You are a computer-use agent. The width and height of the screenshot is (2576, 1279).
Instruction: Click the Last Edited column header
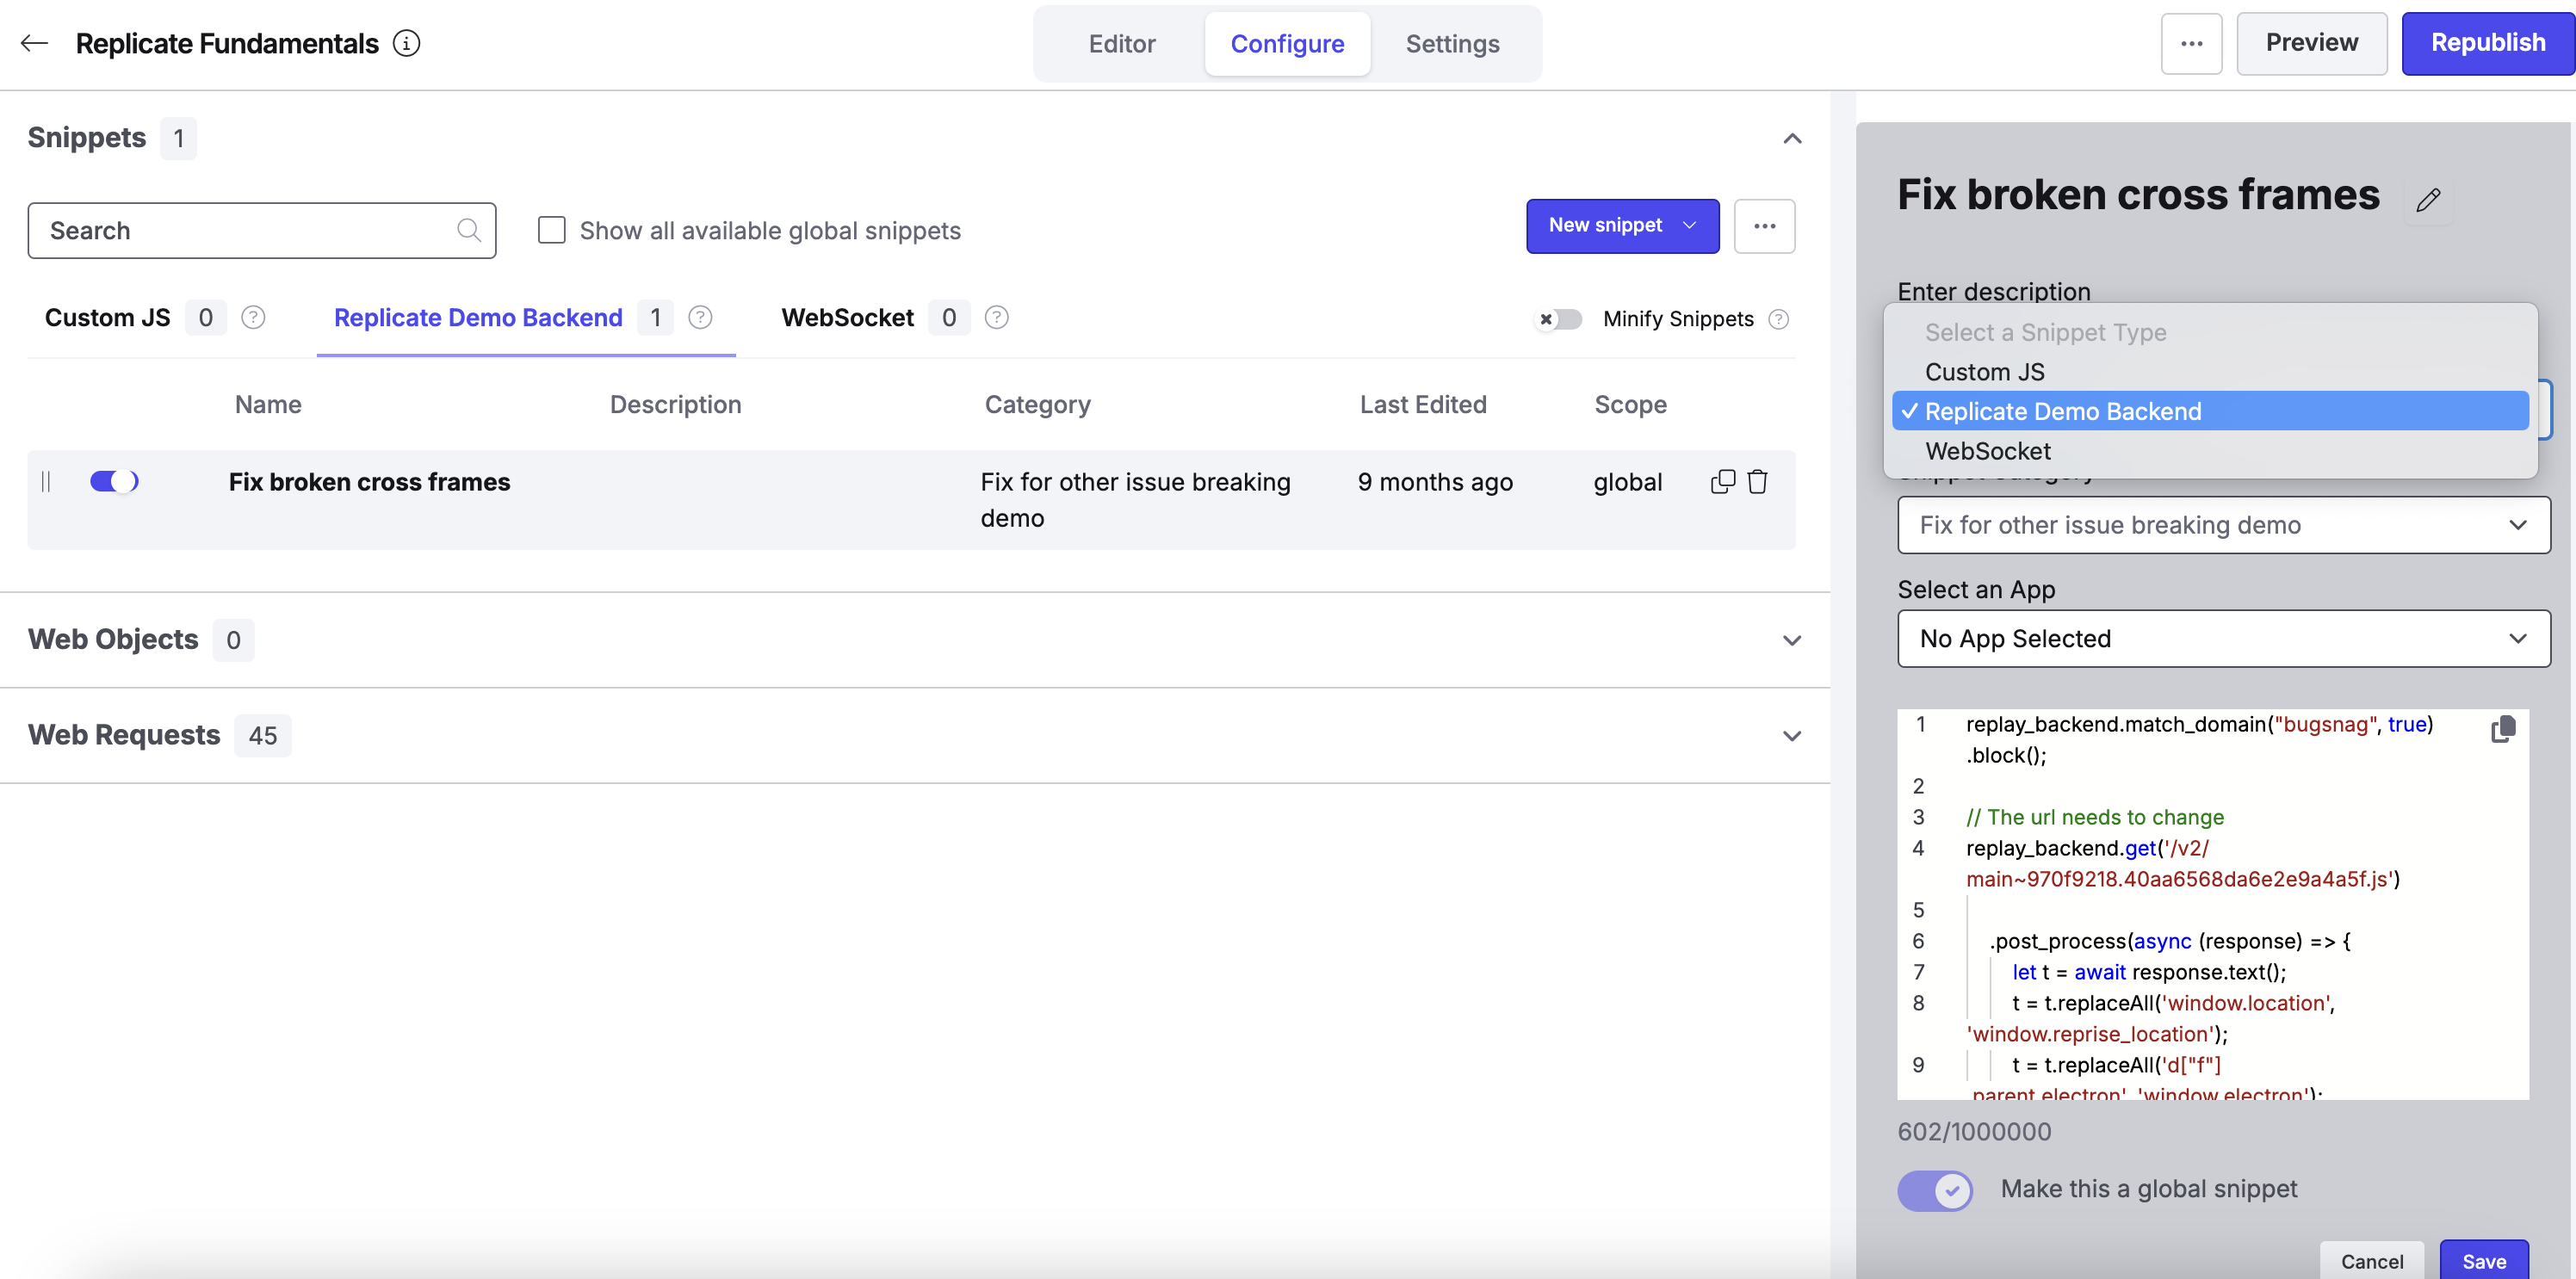click(x=1422, y=404)
